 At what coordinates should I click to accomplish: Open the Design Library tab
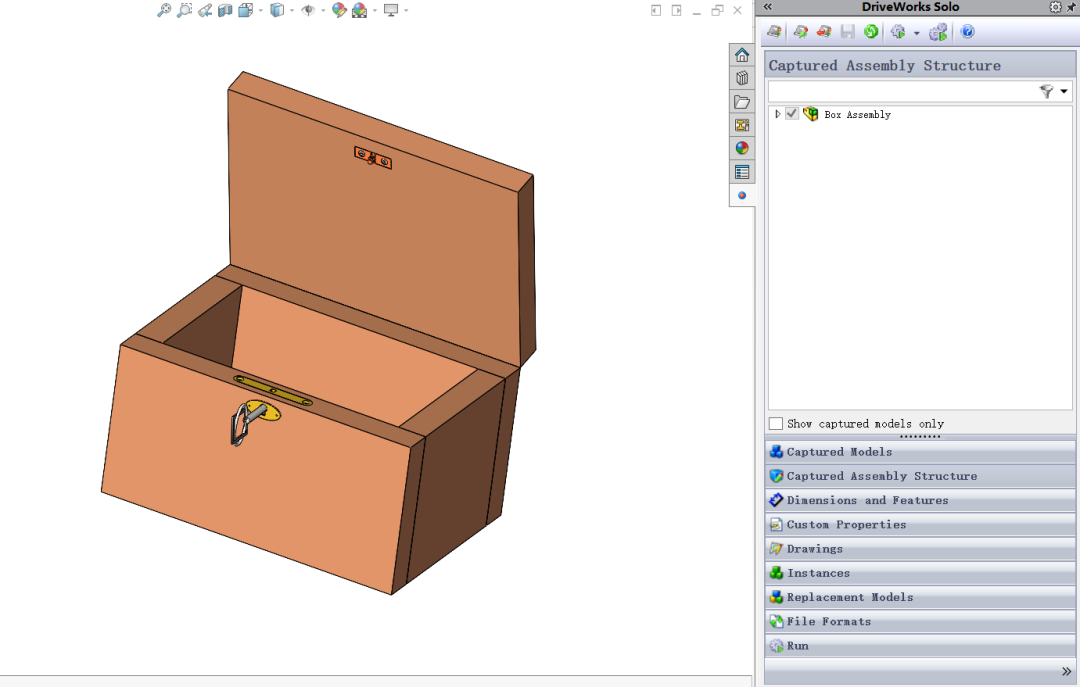(742, 78)
